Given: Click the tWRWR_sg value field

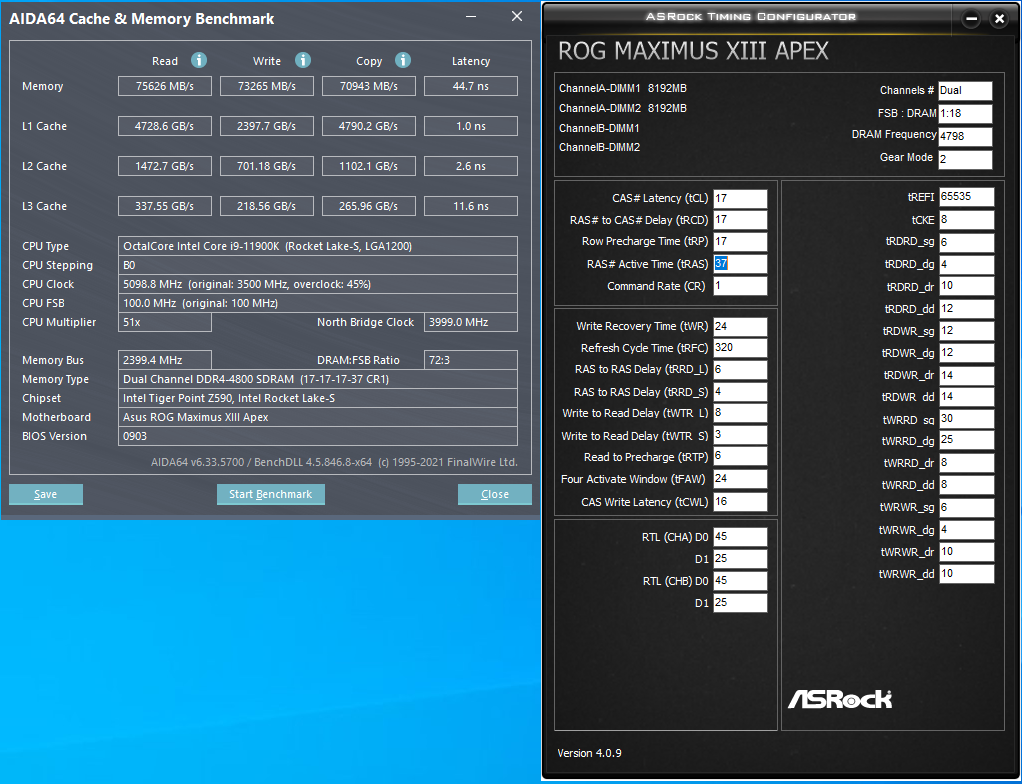Looking at the screenshot, I should click(966, 507).
